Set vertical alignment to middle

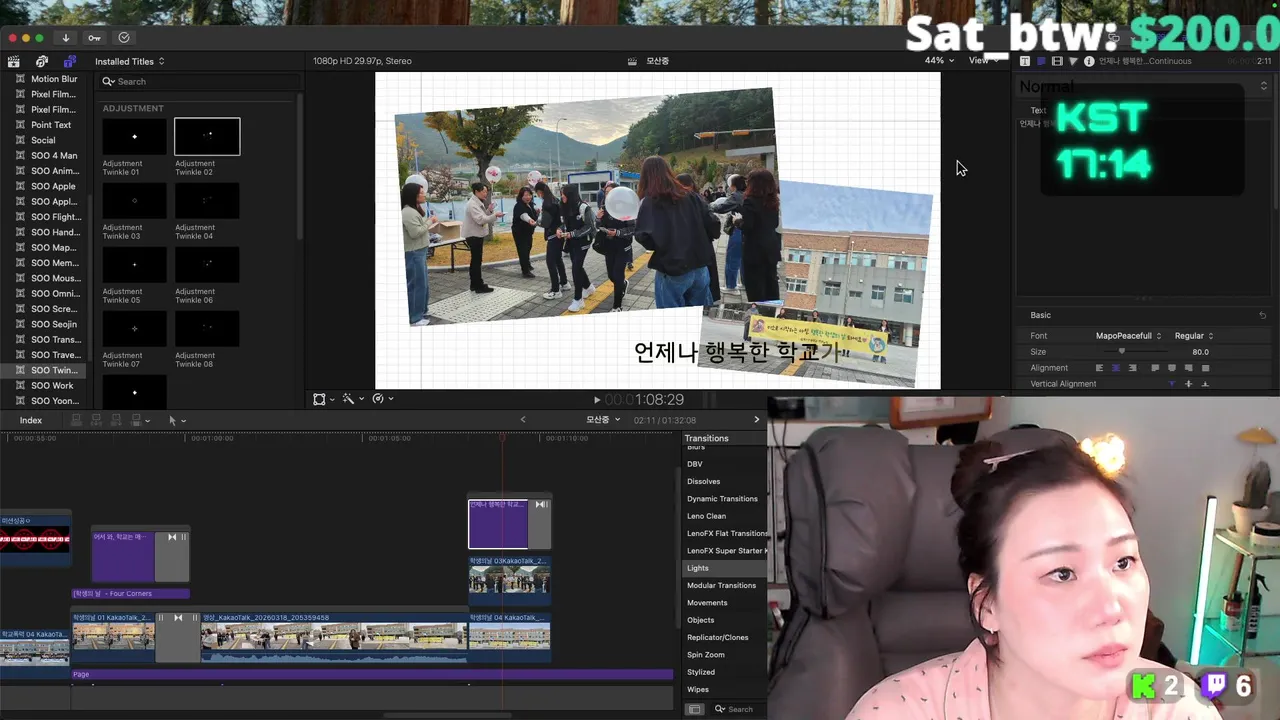click(1189, 384)
